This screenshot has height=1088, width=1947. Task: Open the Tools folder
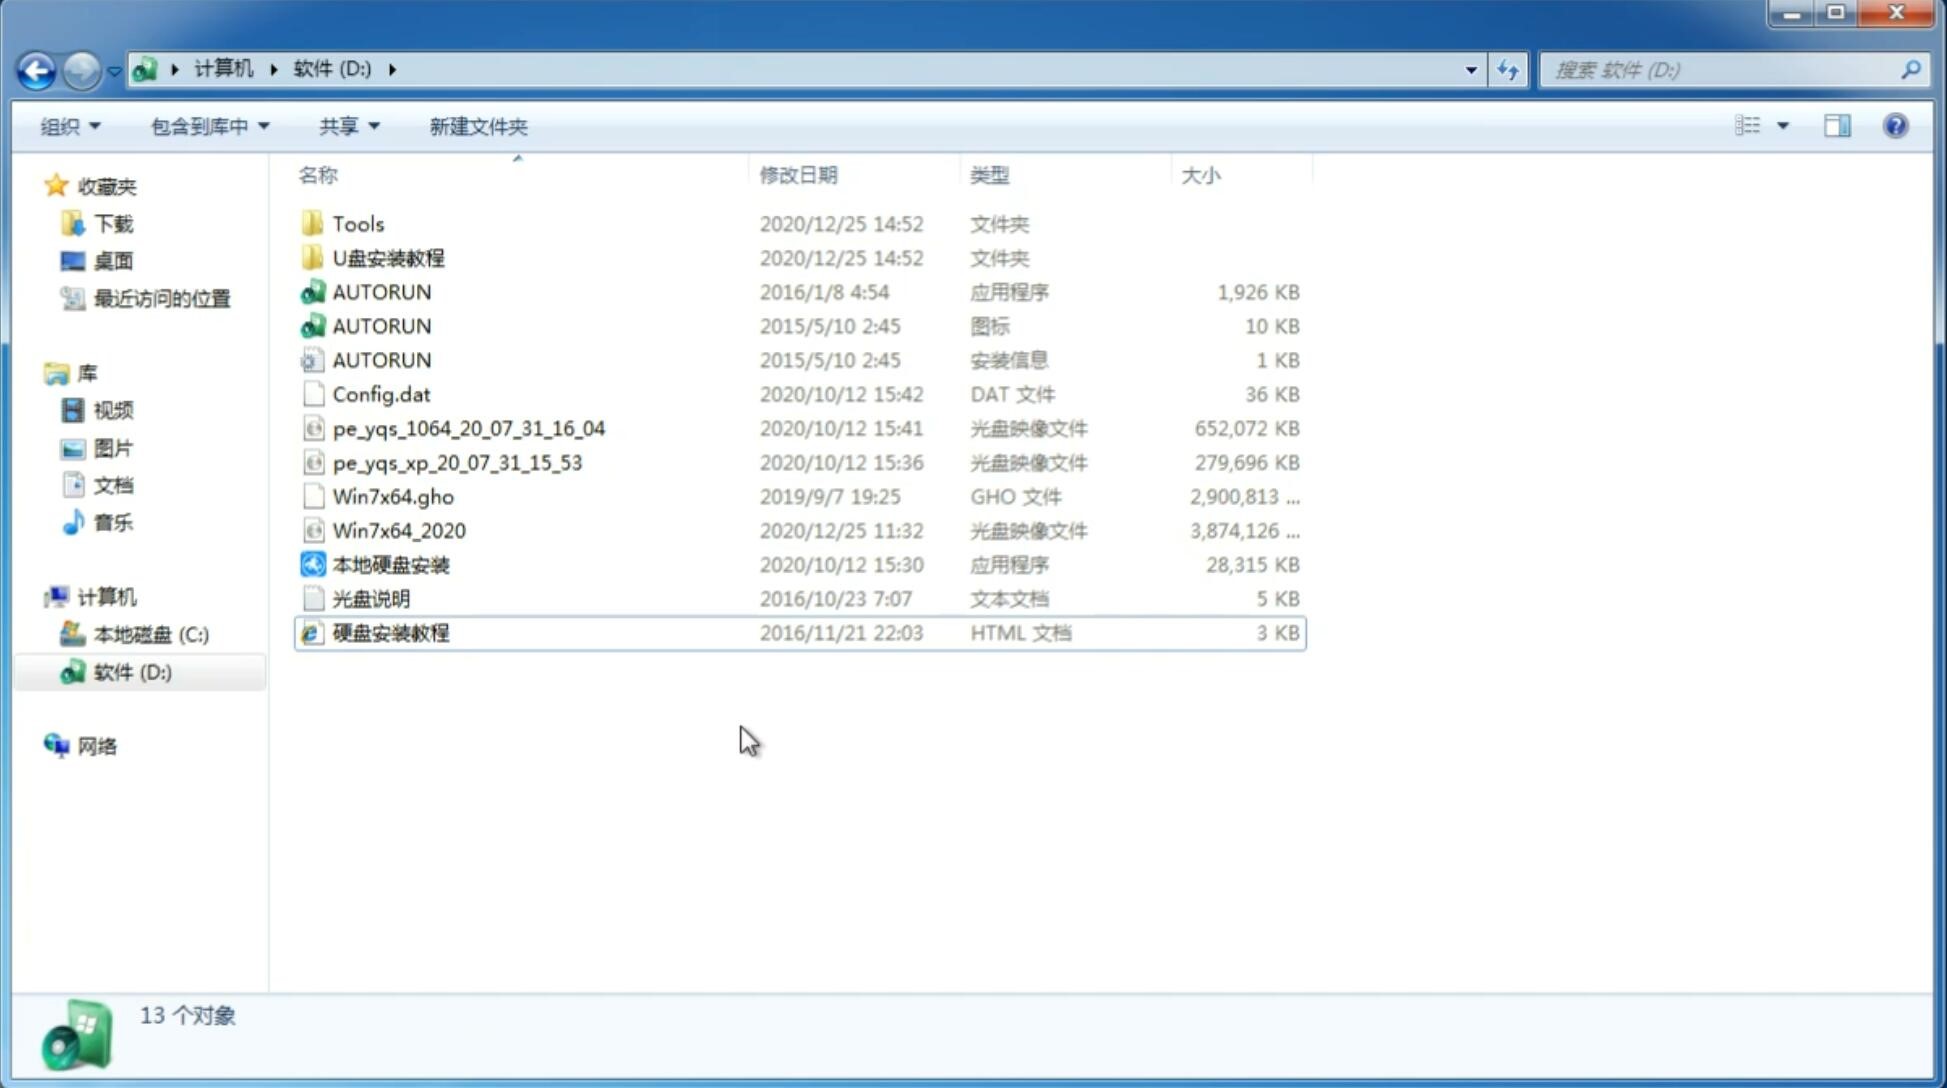(x=357, y=223)
